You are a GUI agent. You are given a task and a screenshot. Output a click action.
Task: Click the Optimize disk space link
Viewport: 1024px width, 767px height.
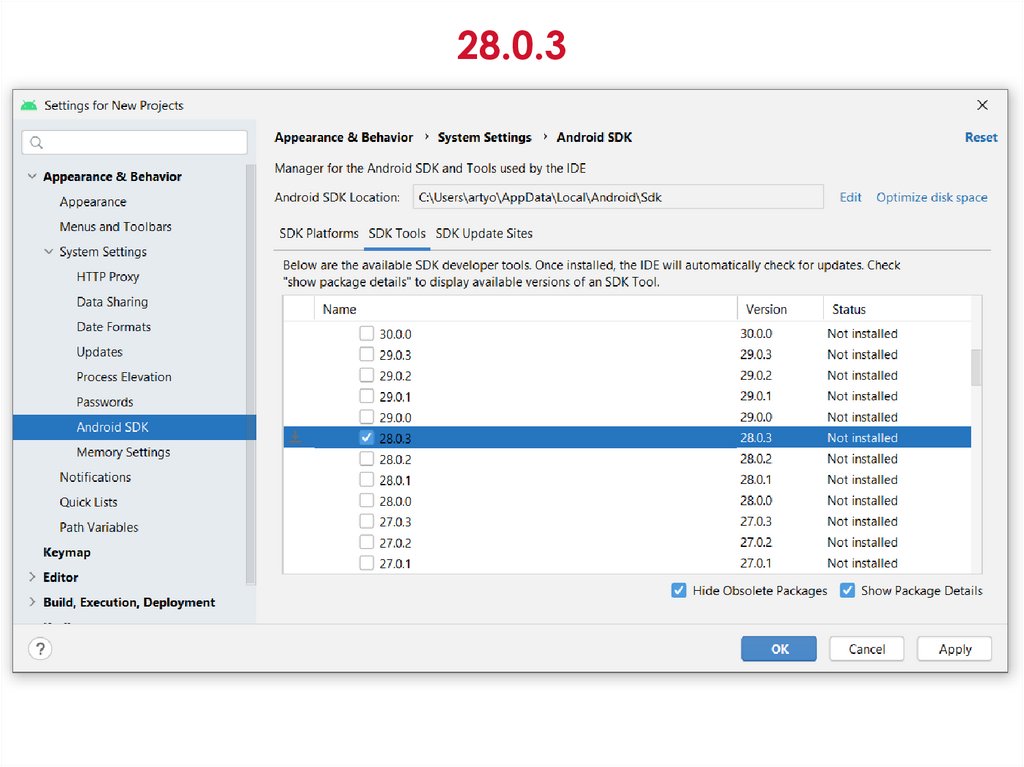click(931, 197)
